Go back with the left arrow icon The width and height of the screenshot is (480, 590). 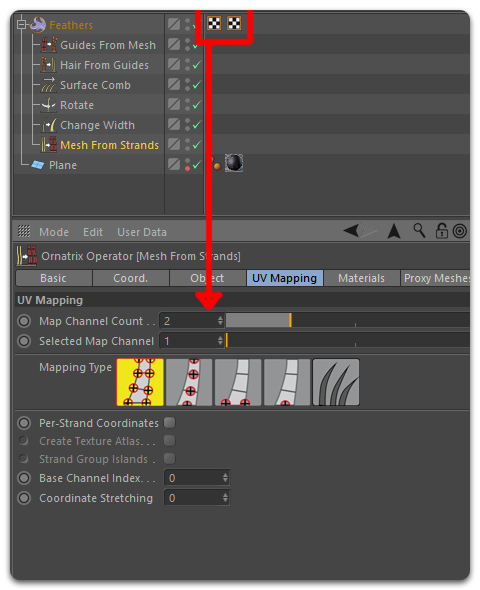click(x=351, y=230)
